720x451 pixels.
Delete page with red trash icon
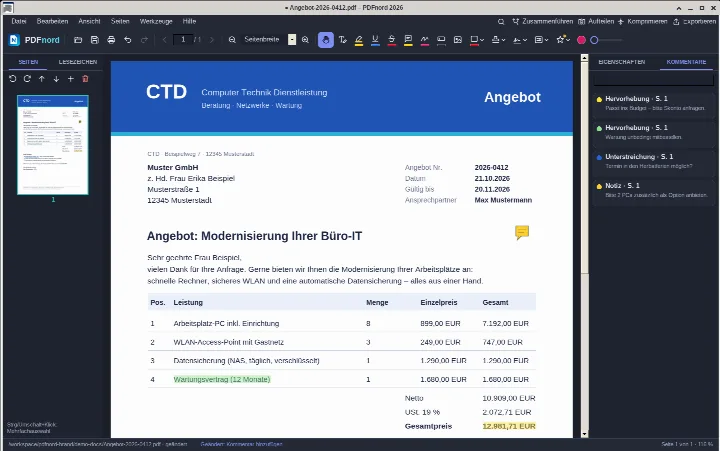tap(85, 79)
